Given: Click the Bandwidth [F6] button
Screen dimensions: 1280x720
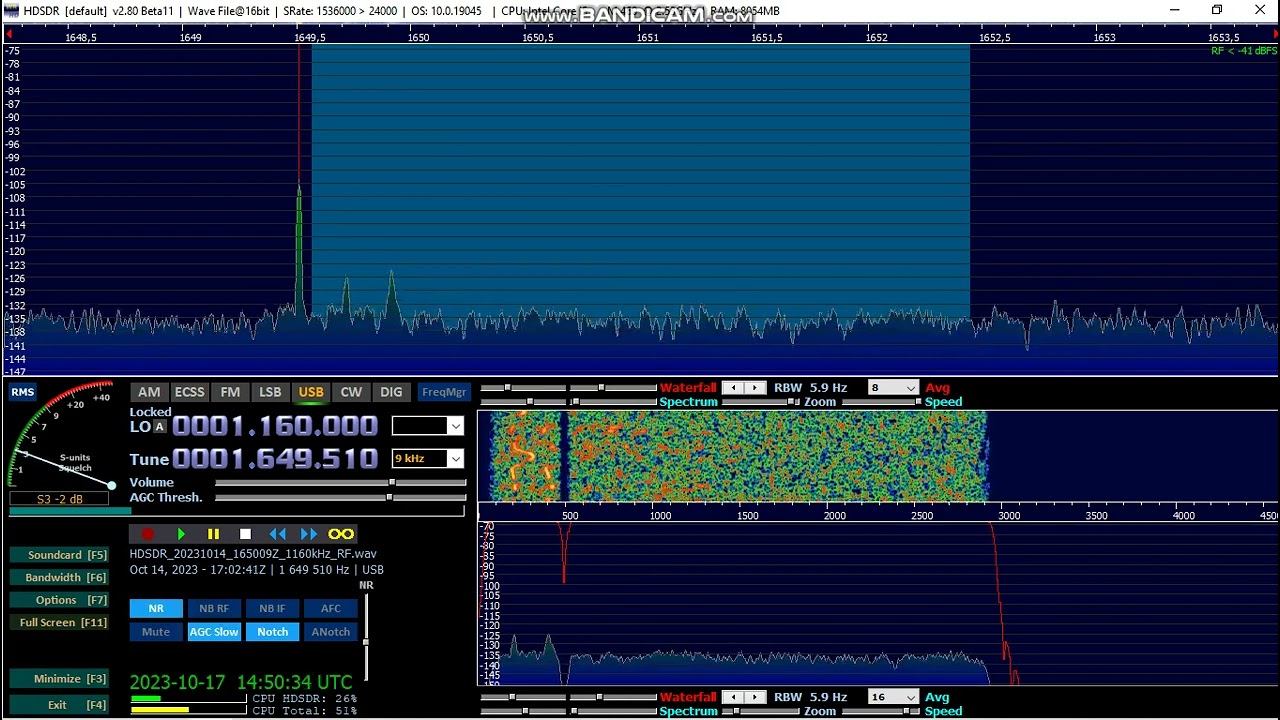Looking at the screenshot, I should 58,577.
